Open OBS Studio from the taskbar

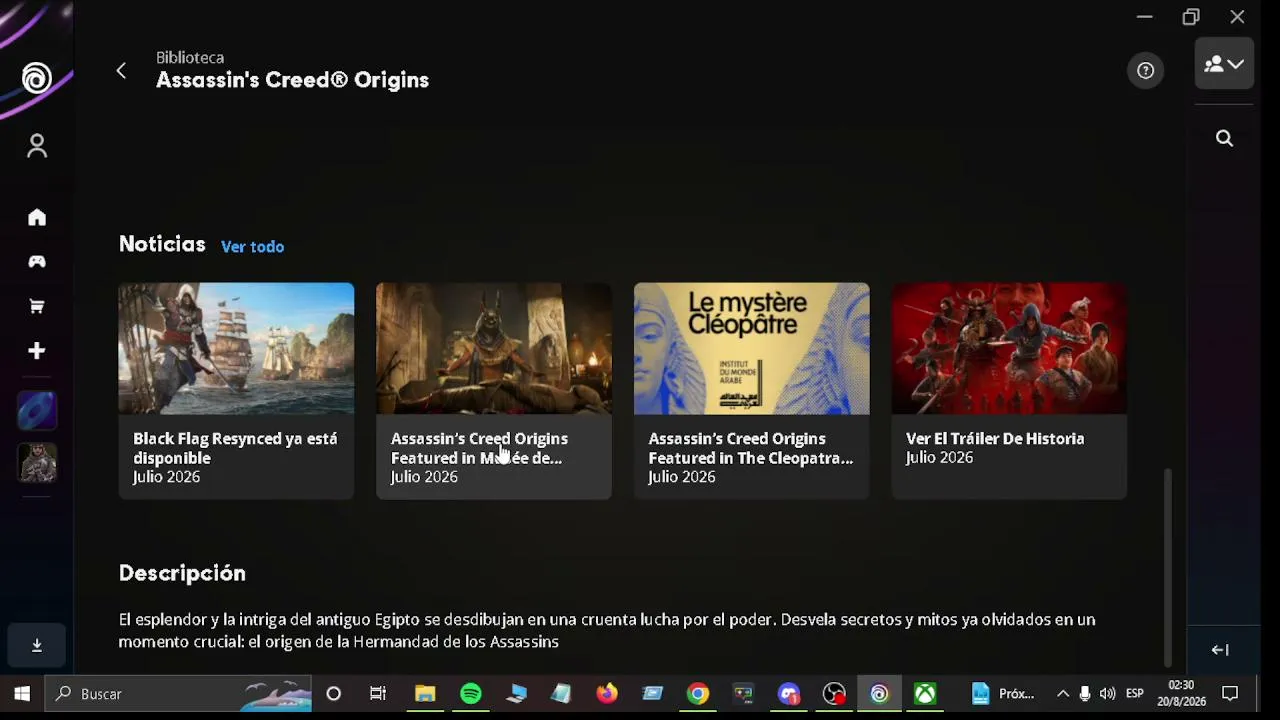click(x=834, y=693)
